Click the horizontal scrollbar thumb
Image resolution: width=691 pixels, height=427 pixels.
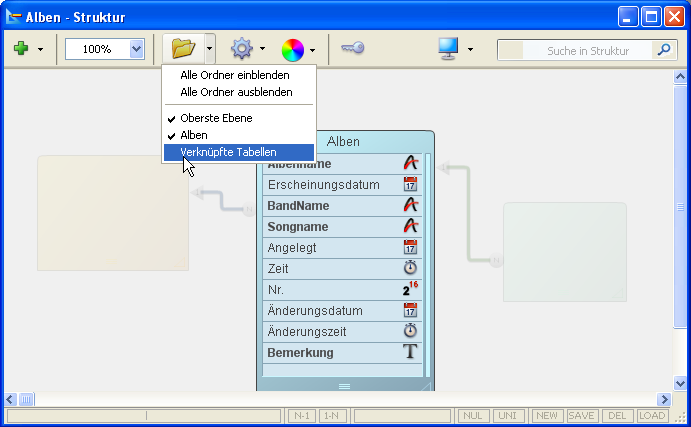pos(26,400)
